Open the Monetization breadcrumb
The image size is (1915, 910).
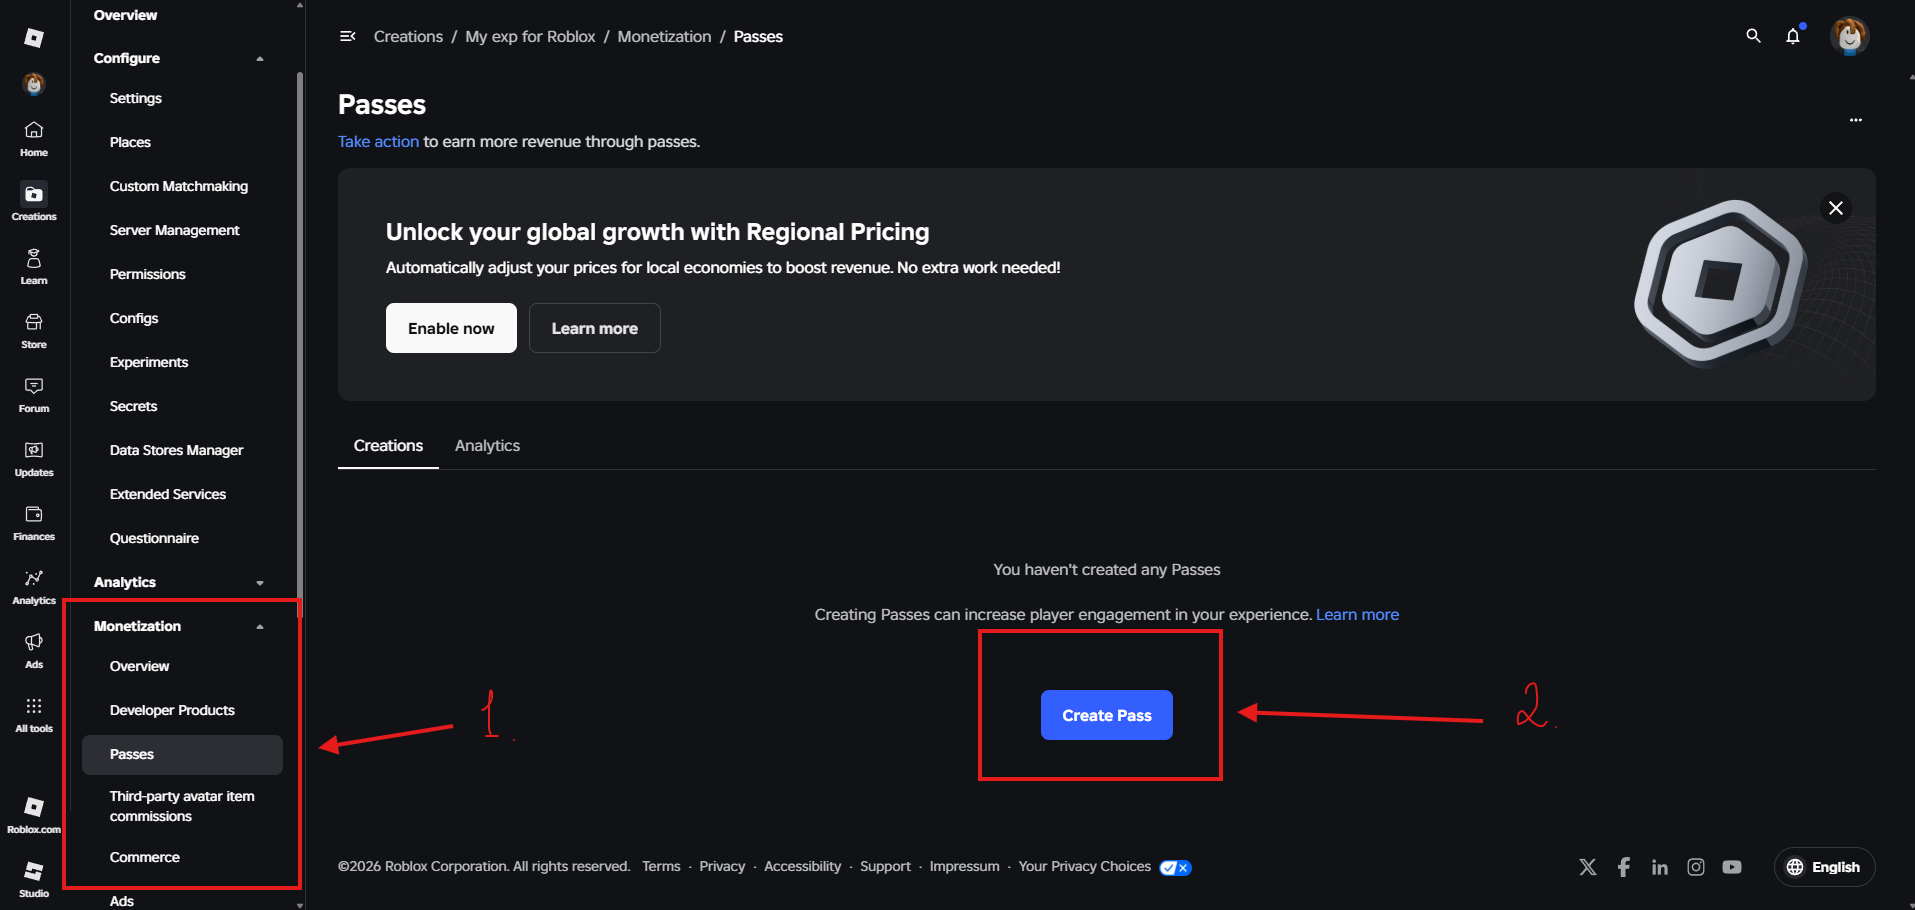pyautogui.click(x=664, y=37)
